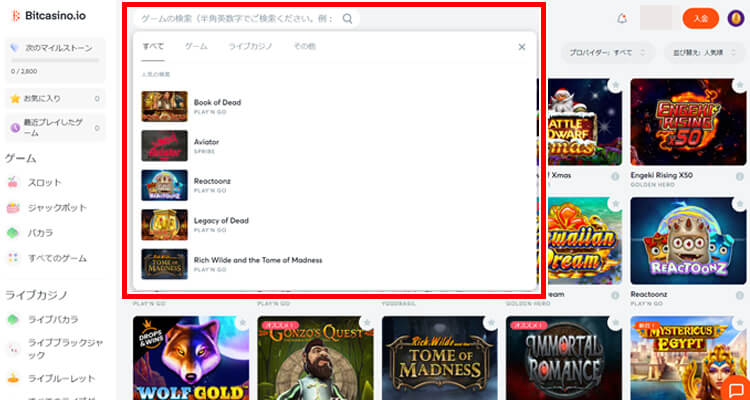The width and height of the screenshot is (750, 400).
Task: Open the user avatar menu
Action: [736, 19]
